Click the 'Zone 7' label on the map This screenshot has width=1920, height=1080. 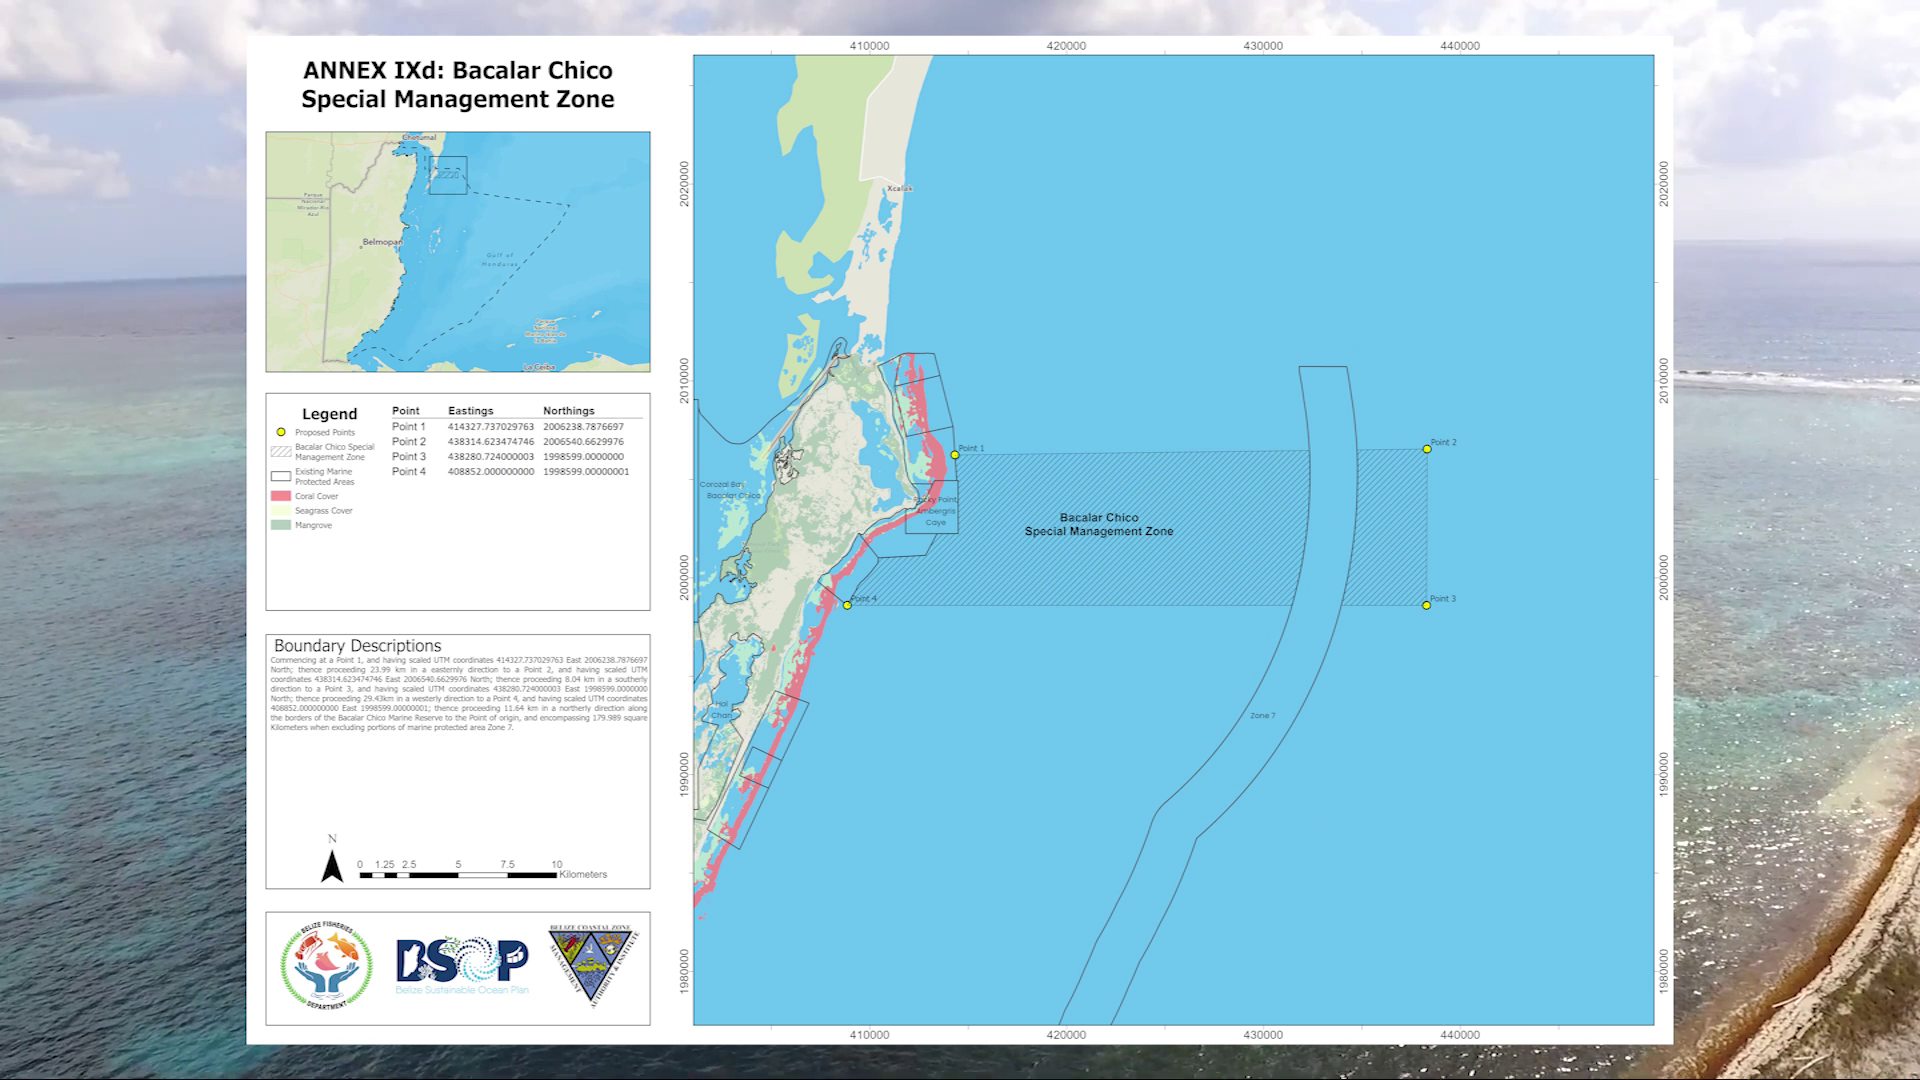click(x=1263, y=716)
